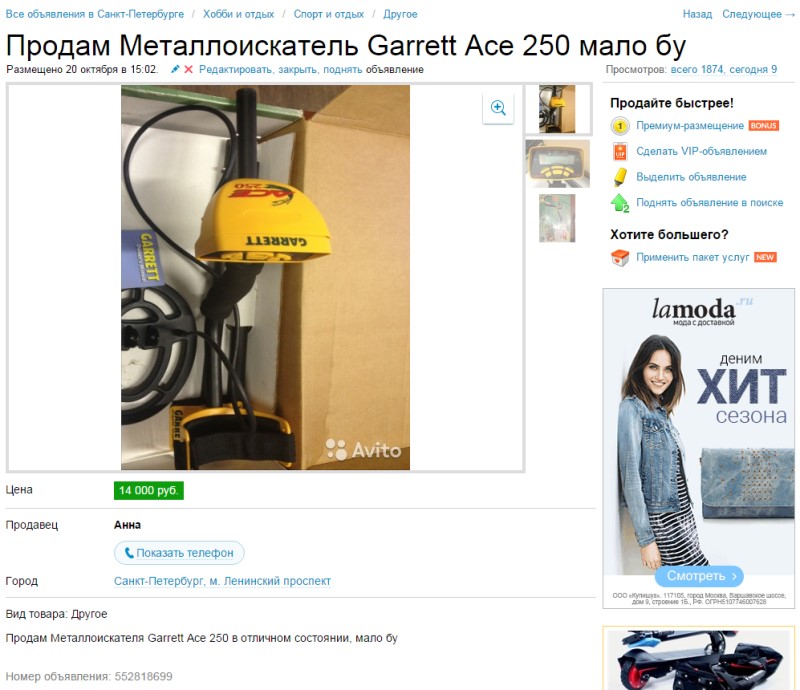The width and height of the screenshot is (800, 690).
Task: Click 'Смотреть' button in Lamoda ad
Action: coord(698,576)
